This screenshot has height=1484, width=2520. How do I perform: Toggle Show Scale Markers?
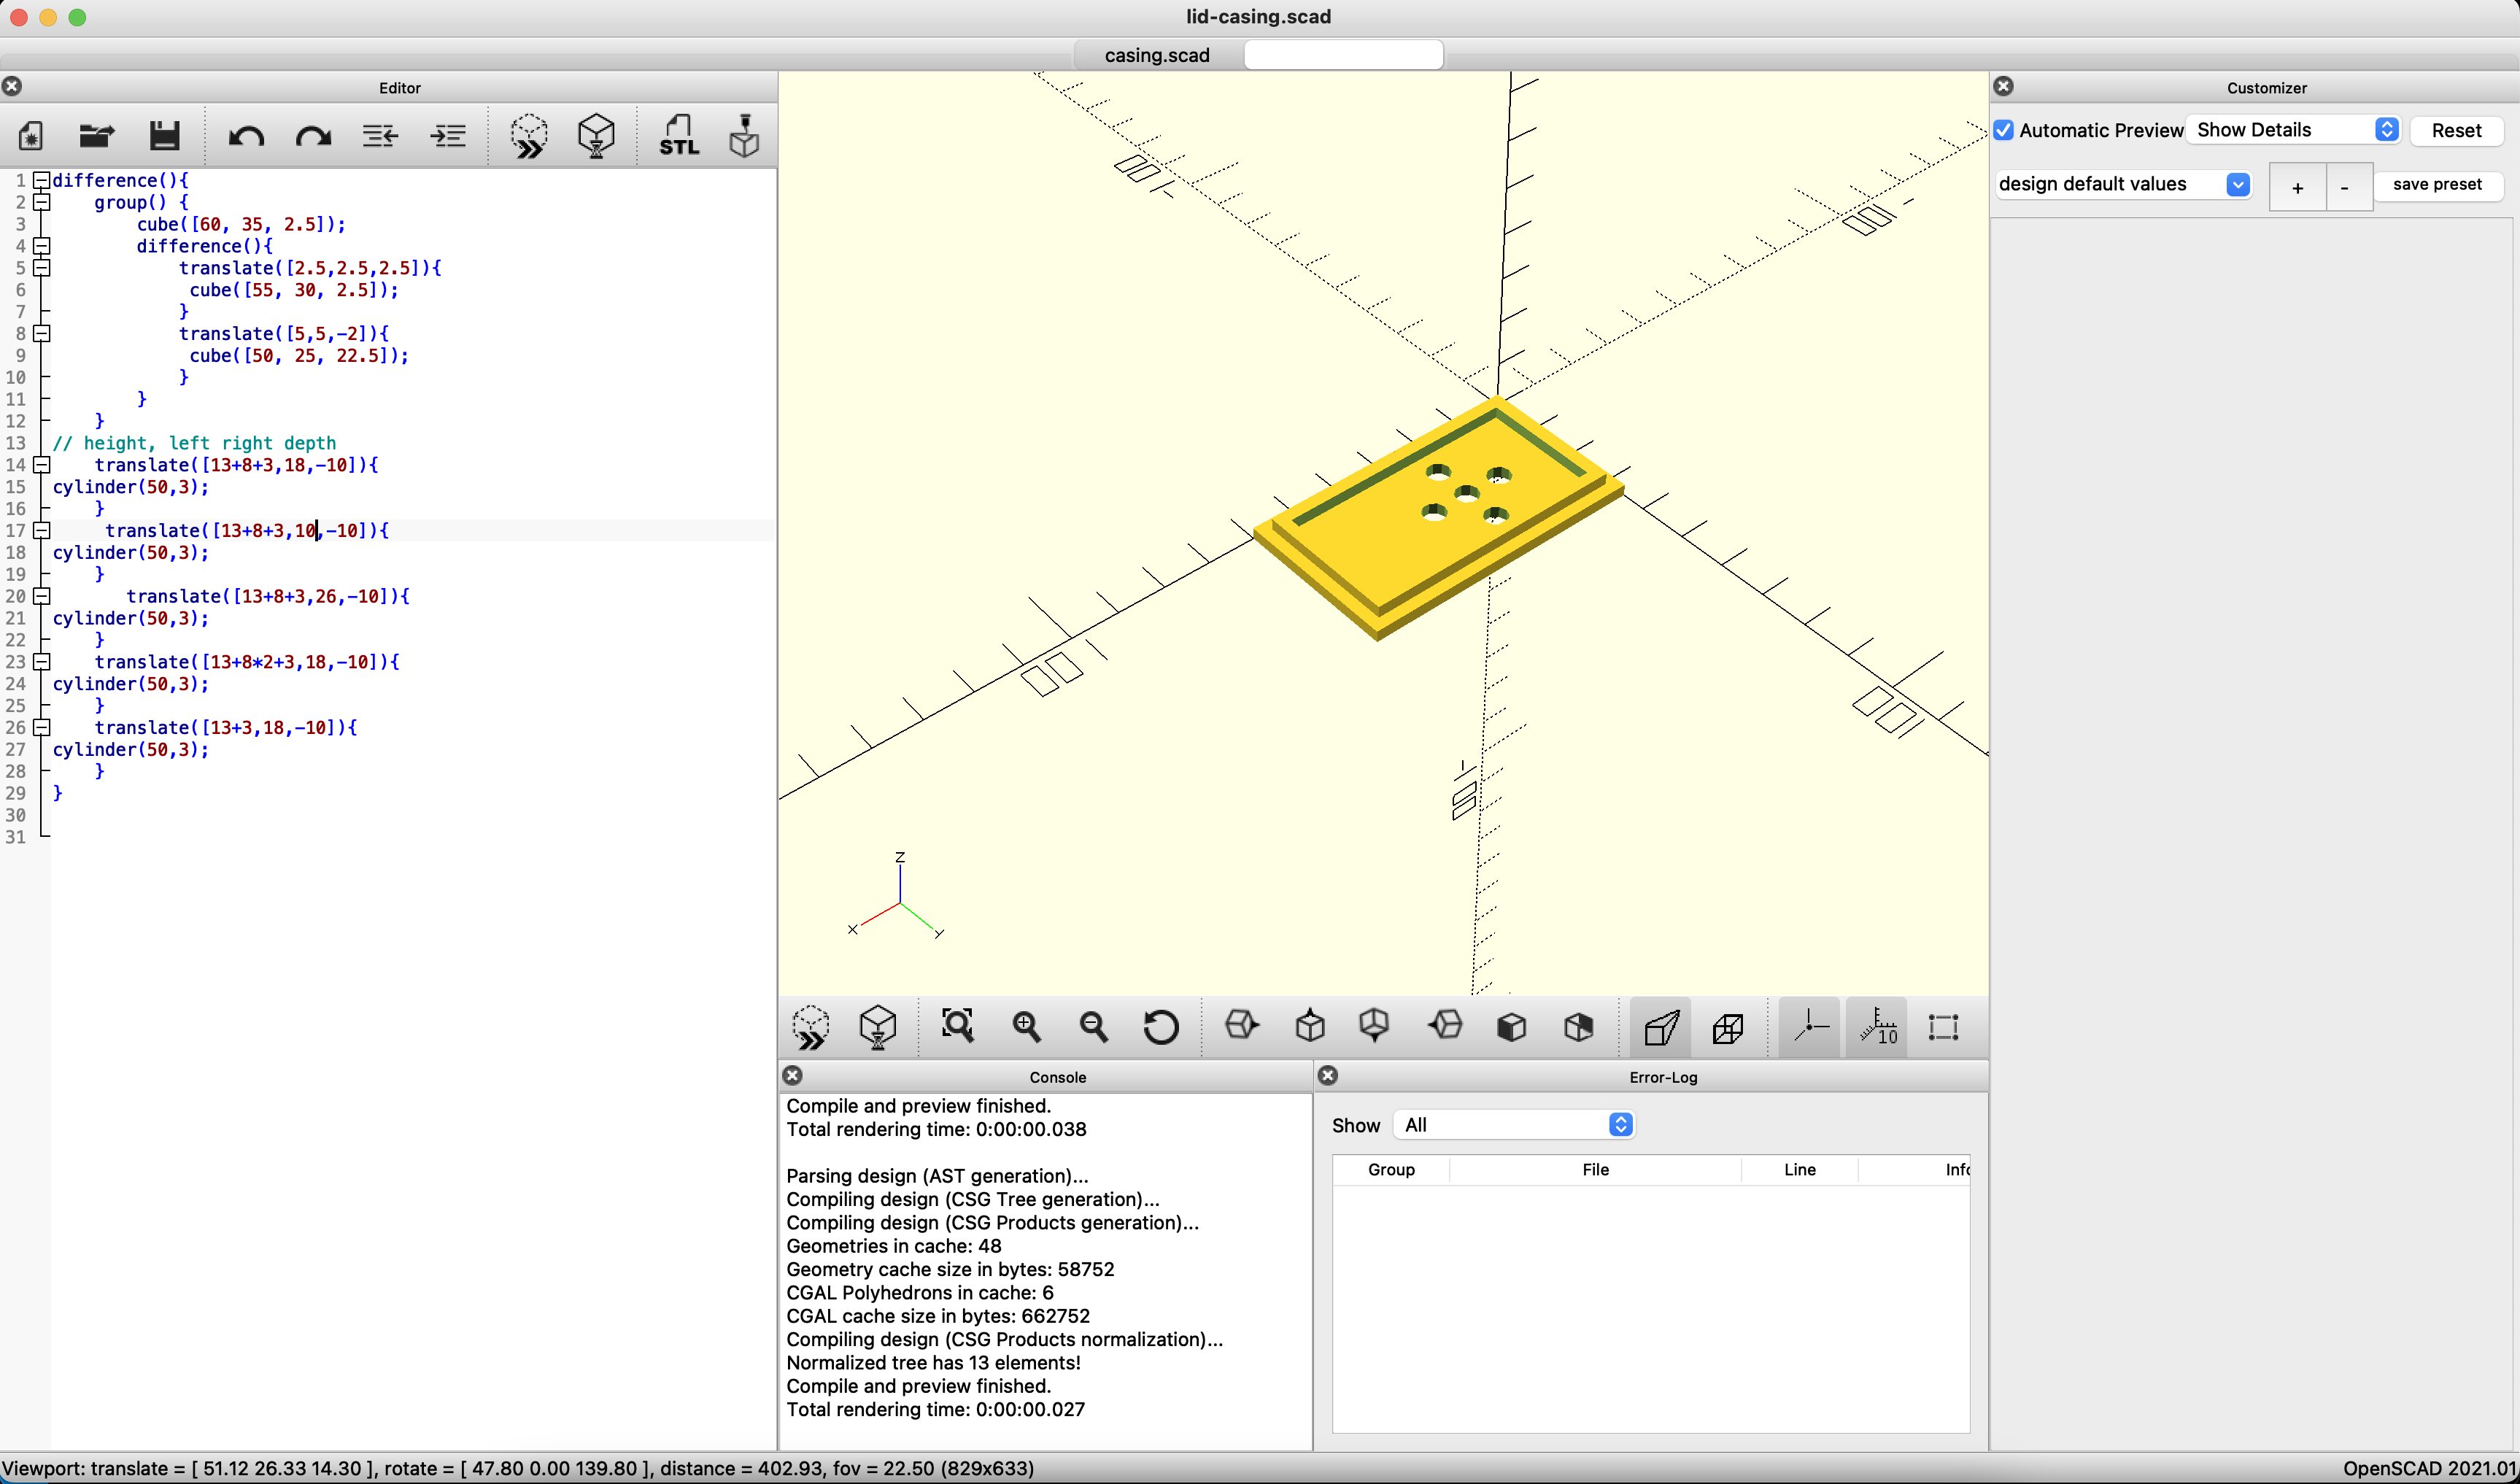(x=1877, y=1027)
